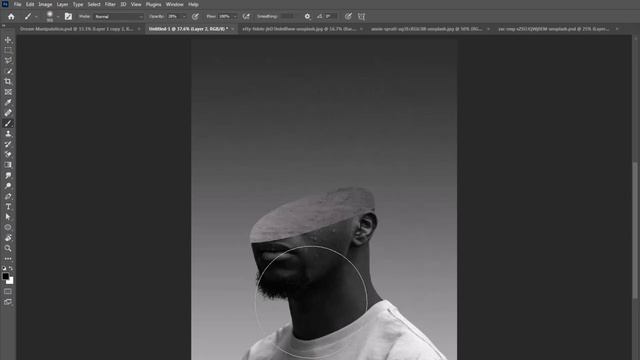The width and height of the screenshot is (640, 360).
Task: Select the Hand tool
Action: pyautogui.click(x=8, y=238)
